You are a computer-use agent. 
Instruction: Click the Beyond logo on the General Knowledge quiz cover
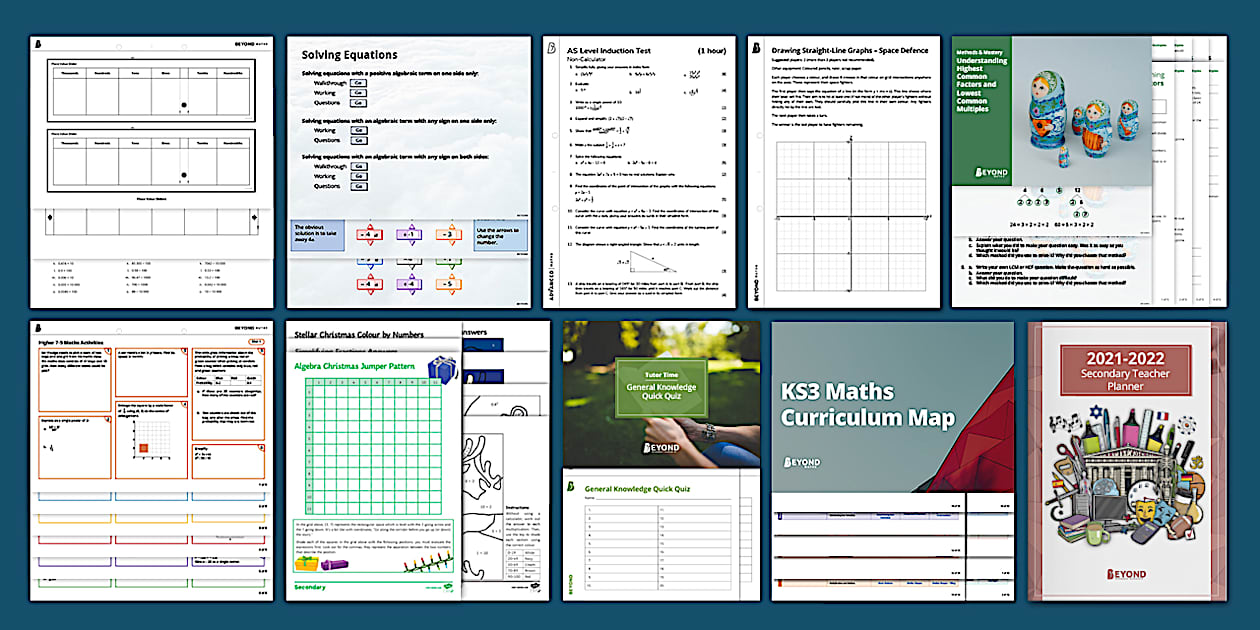[x=660, y=447]
